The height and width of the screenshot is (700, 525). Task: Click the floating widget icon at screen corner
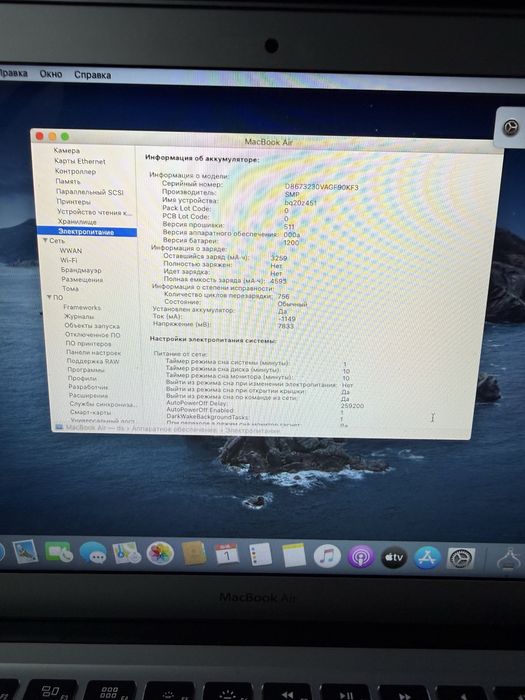(x=510, y=128)
